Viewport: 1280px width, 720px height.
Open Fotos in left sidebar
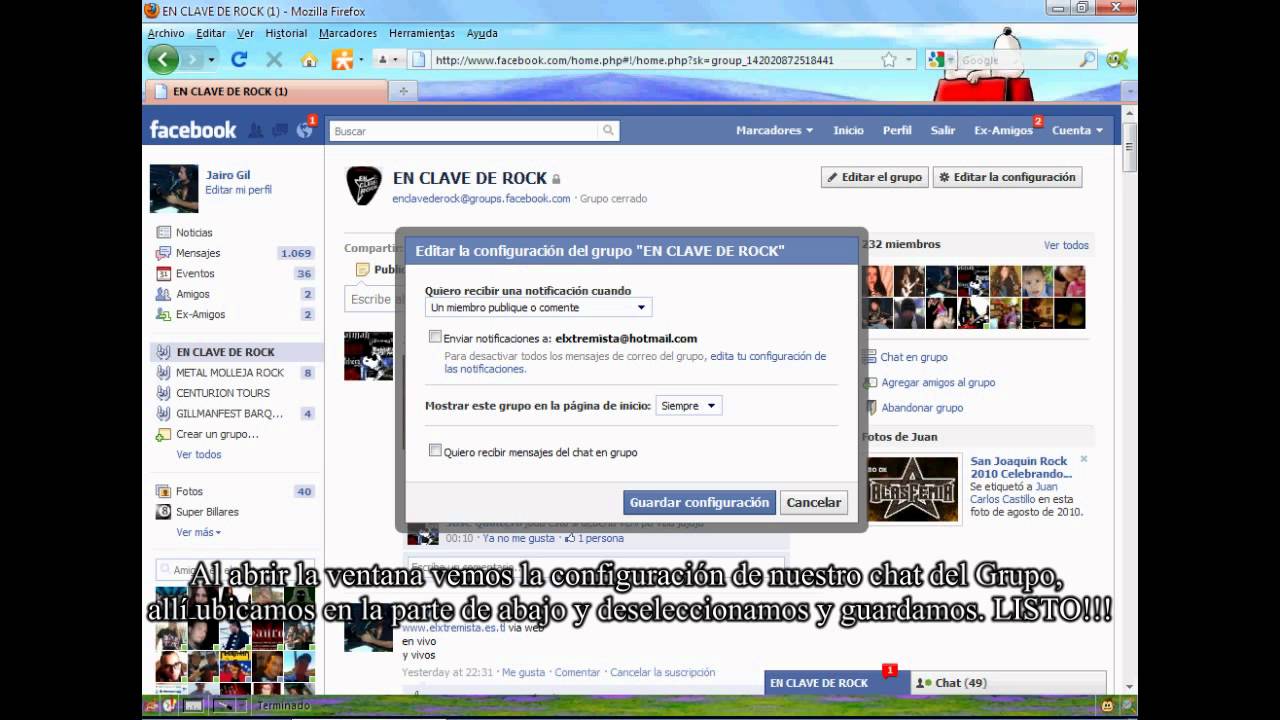click(189, 491)
